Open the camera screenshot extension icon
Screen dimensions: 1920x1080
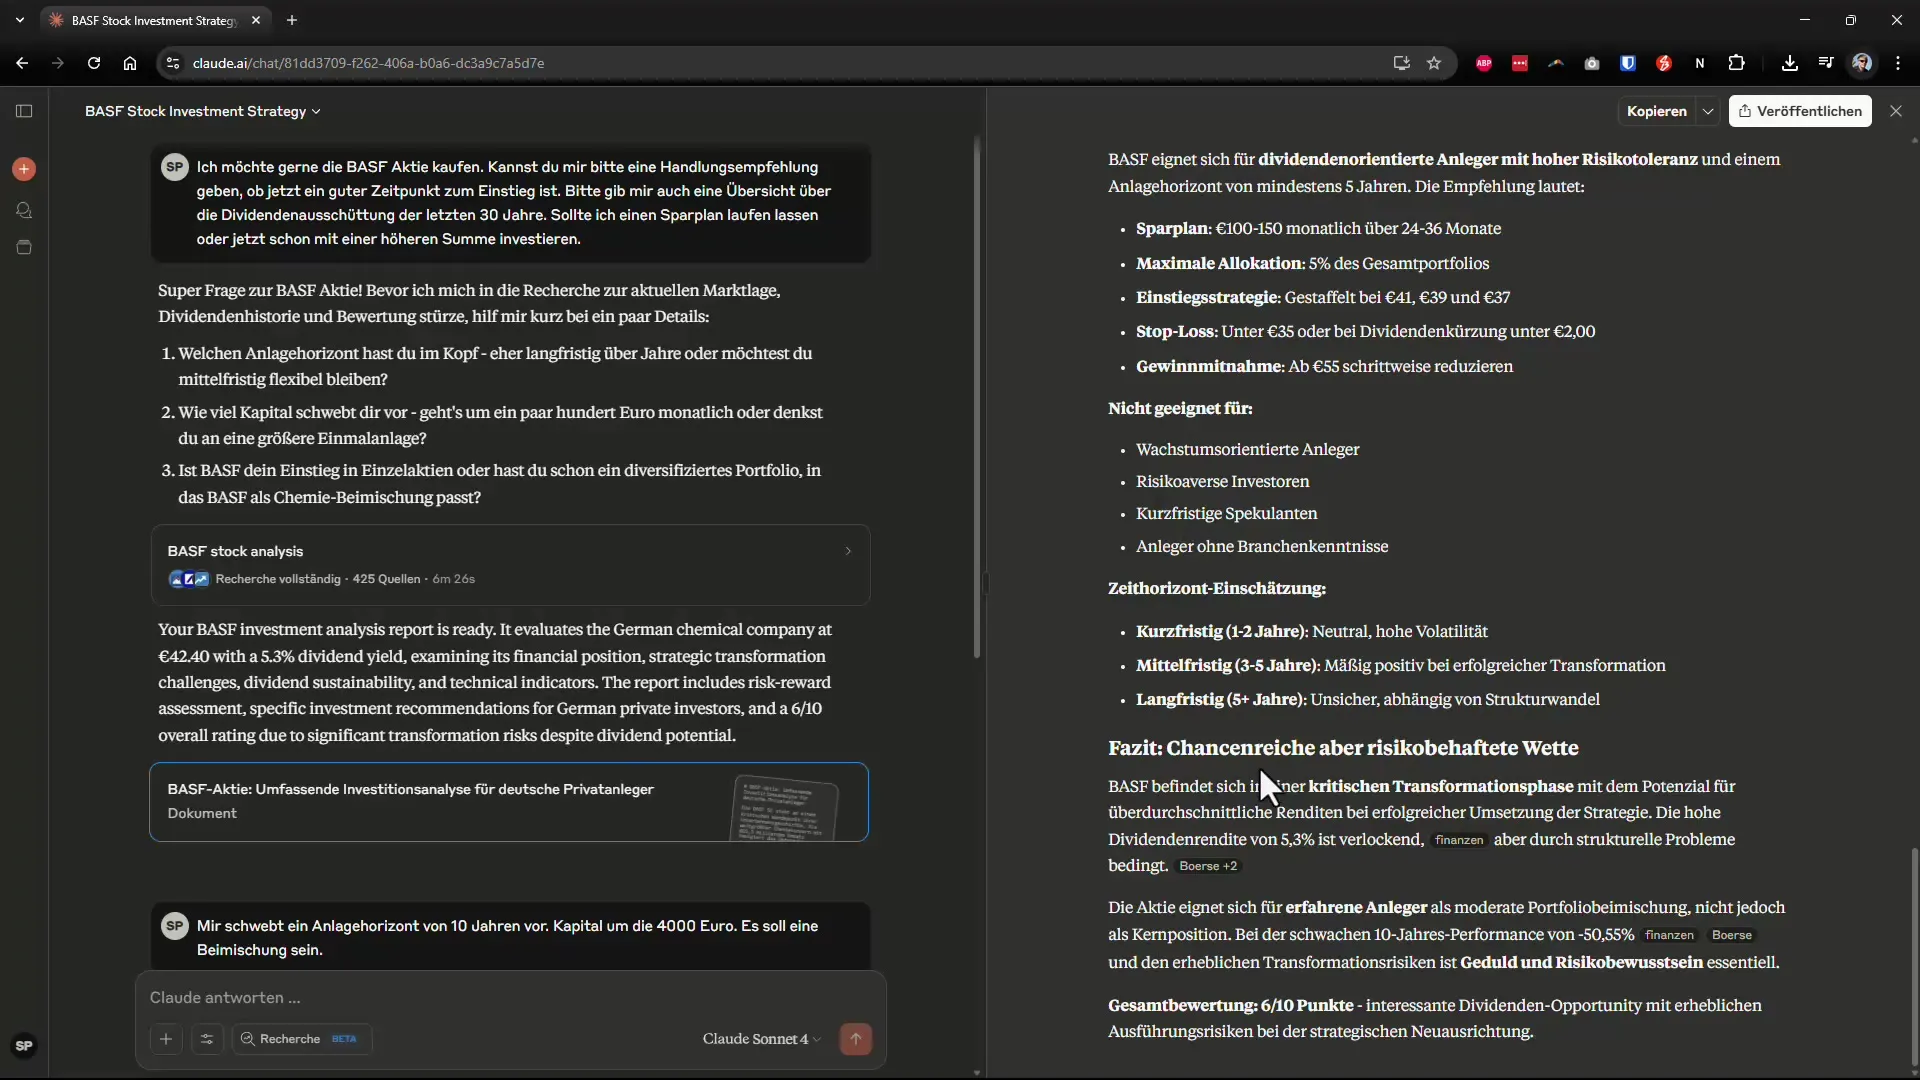click(x=1592, y=63)
